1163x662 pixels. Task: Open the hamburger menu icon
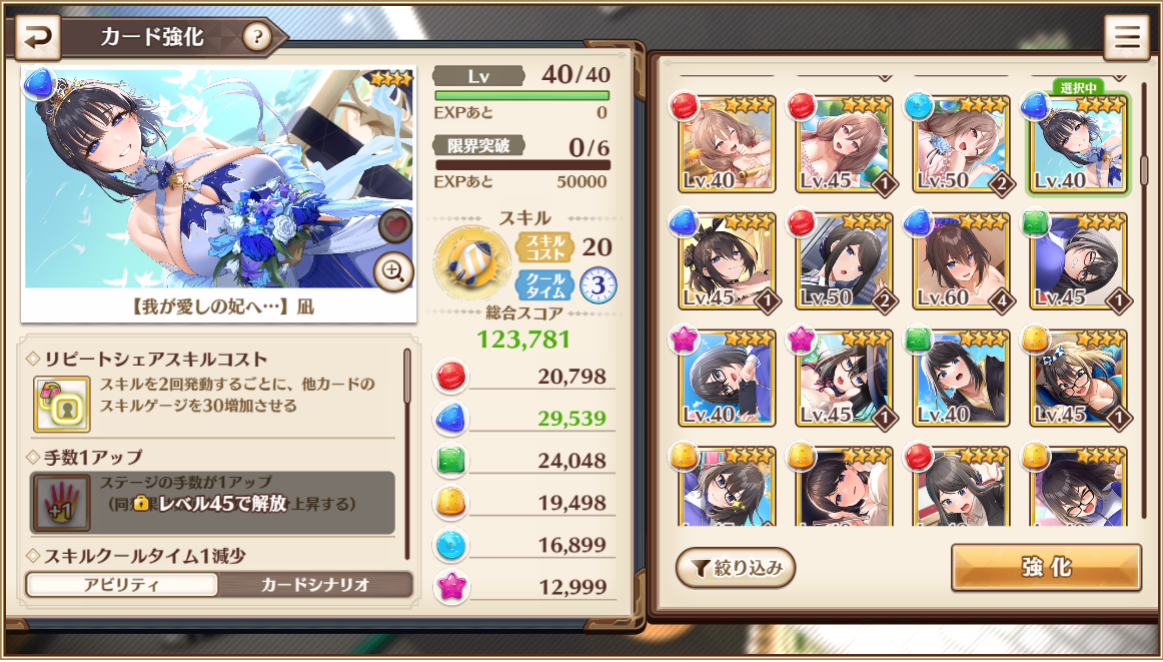pos(1127,38)
